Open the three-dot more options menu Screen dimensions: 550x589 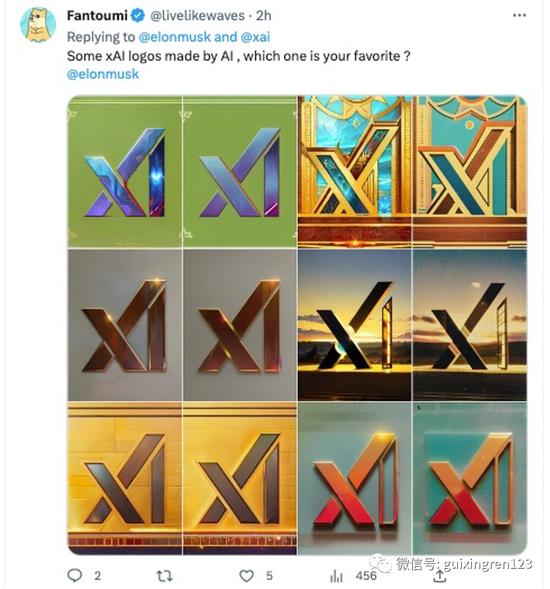tap(519, 15)
